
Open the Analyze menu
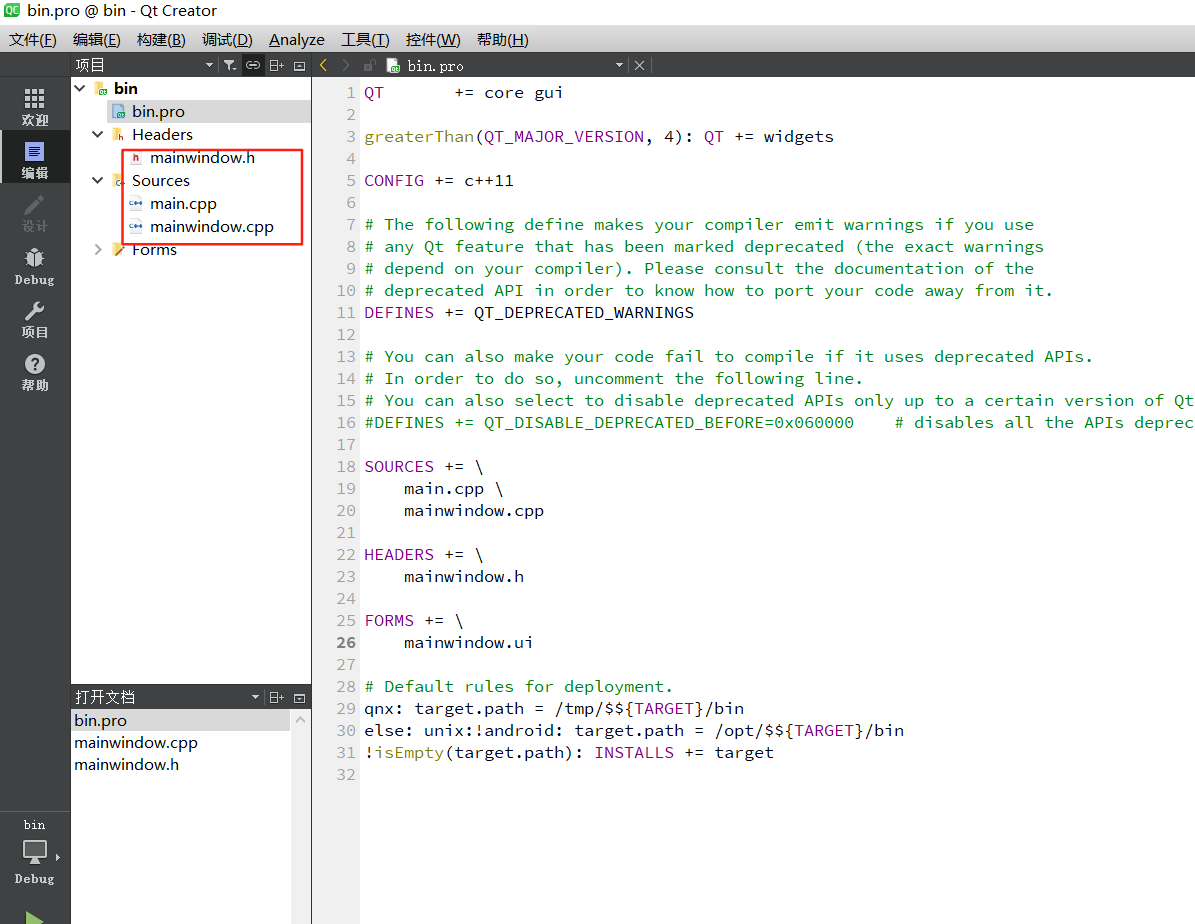tap(296, 40)
